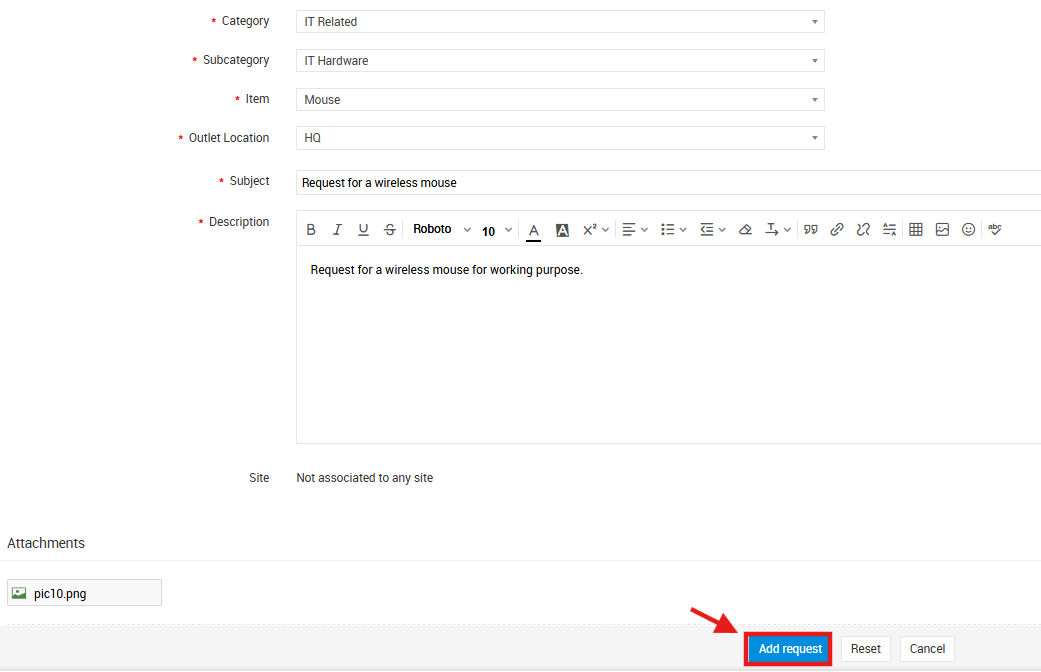Open the Outlet Location dropdown showing HQ
The height and width of the screenshot is (672, 1041).
[x=560, y=138]
